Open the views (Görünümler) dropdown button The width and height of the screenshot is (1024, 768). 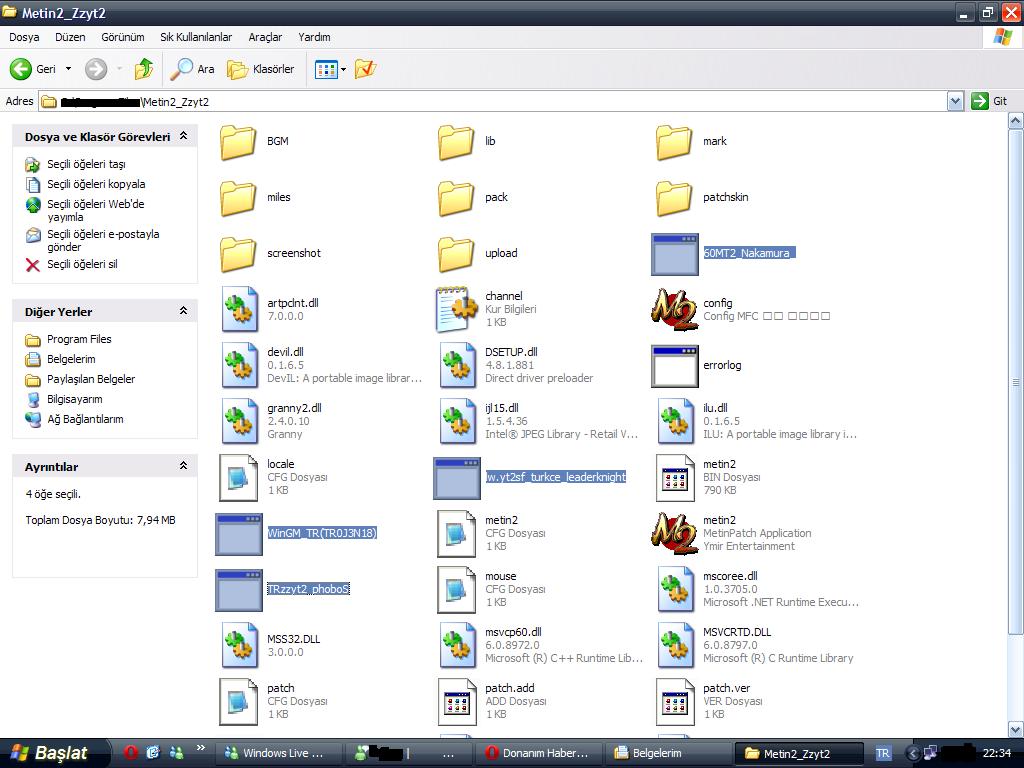330,69
